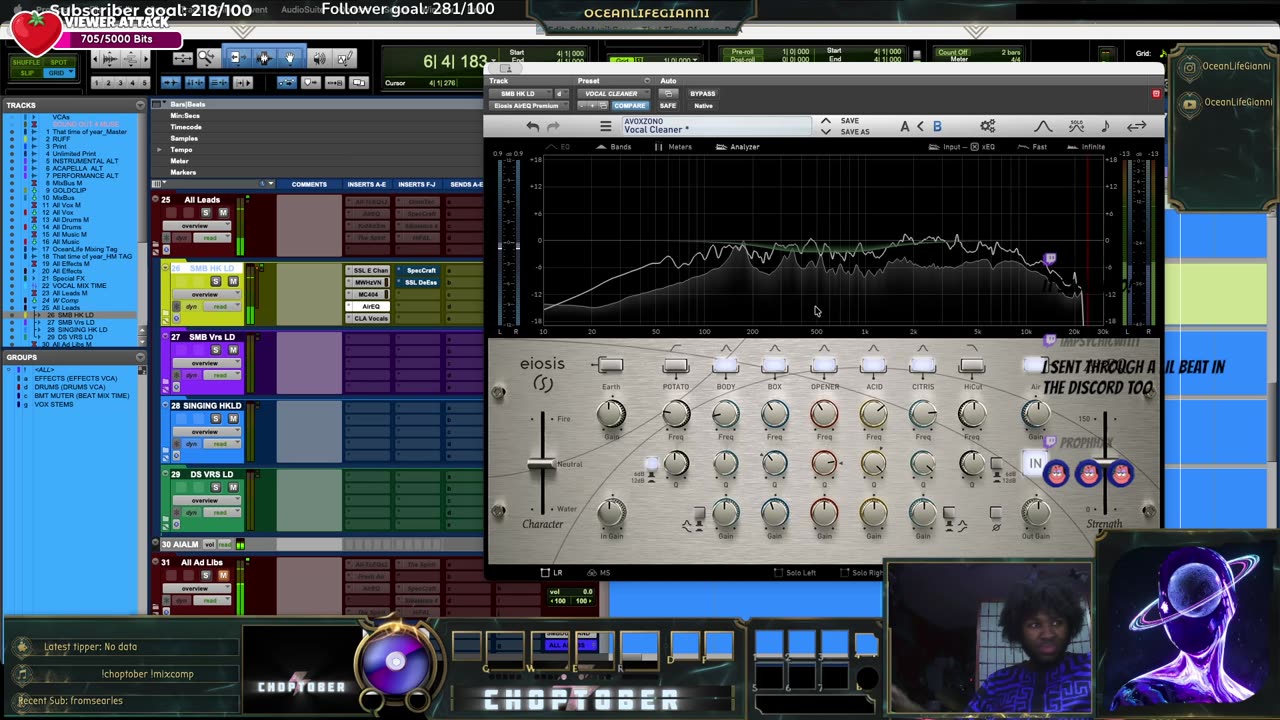Copy setting A to B with arrow
This screenshot has height=720, width=1280.
(x=921, y=126)
